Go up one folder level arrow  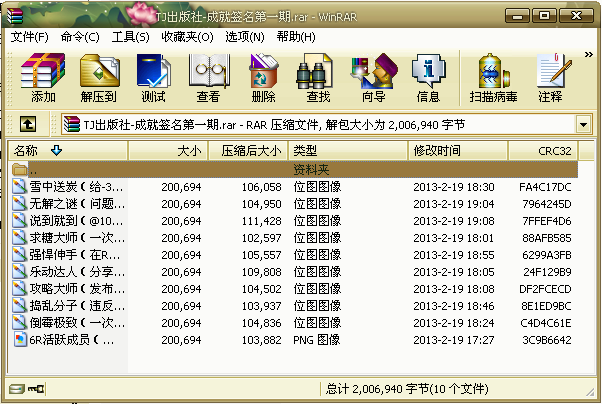tap(28, 124)
